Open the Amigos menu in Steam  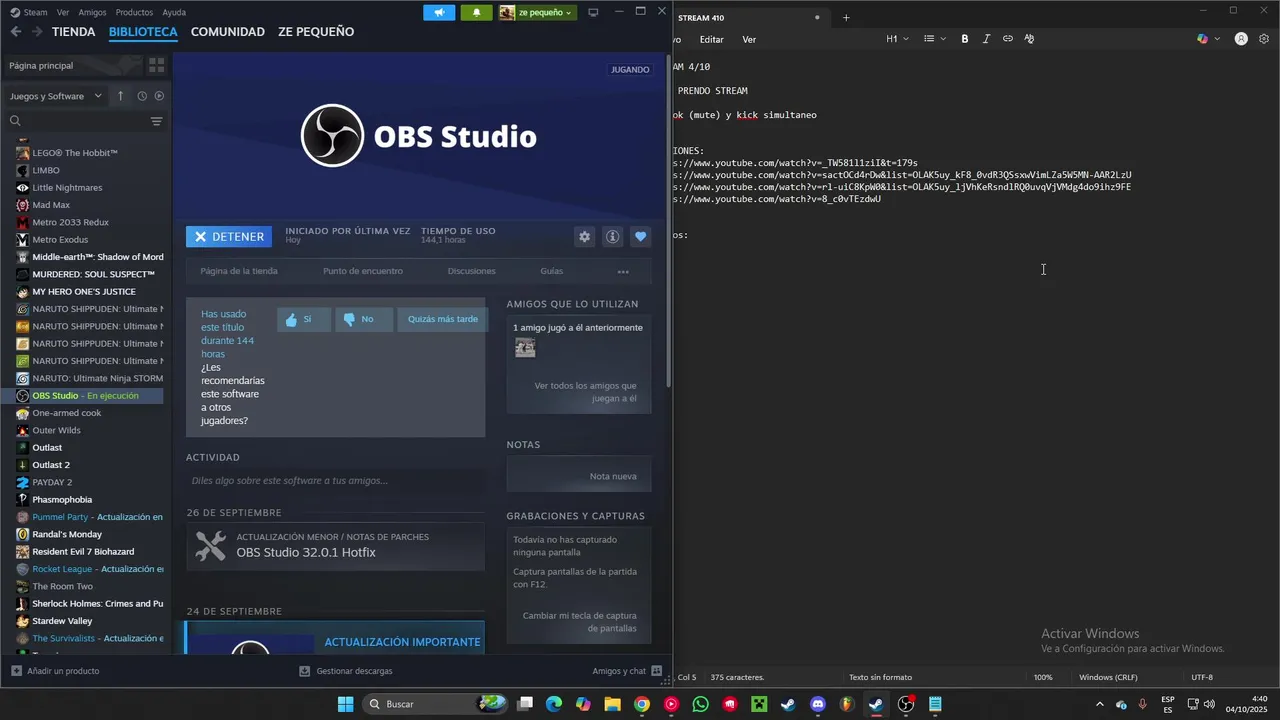pyautogui.click(x=92, y=12)
